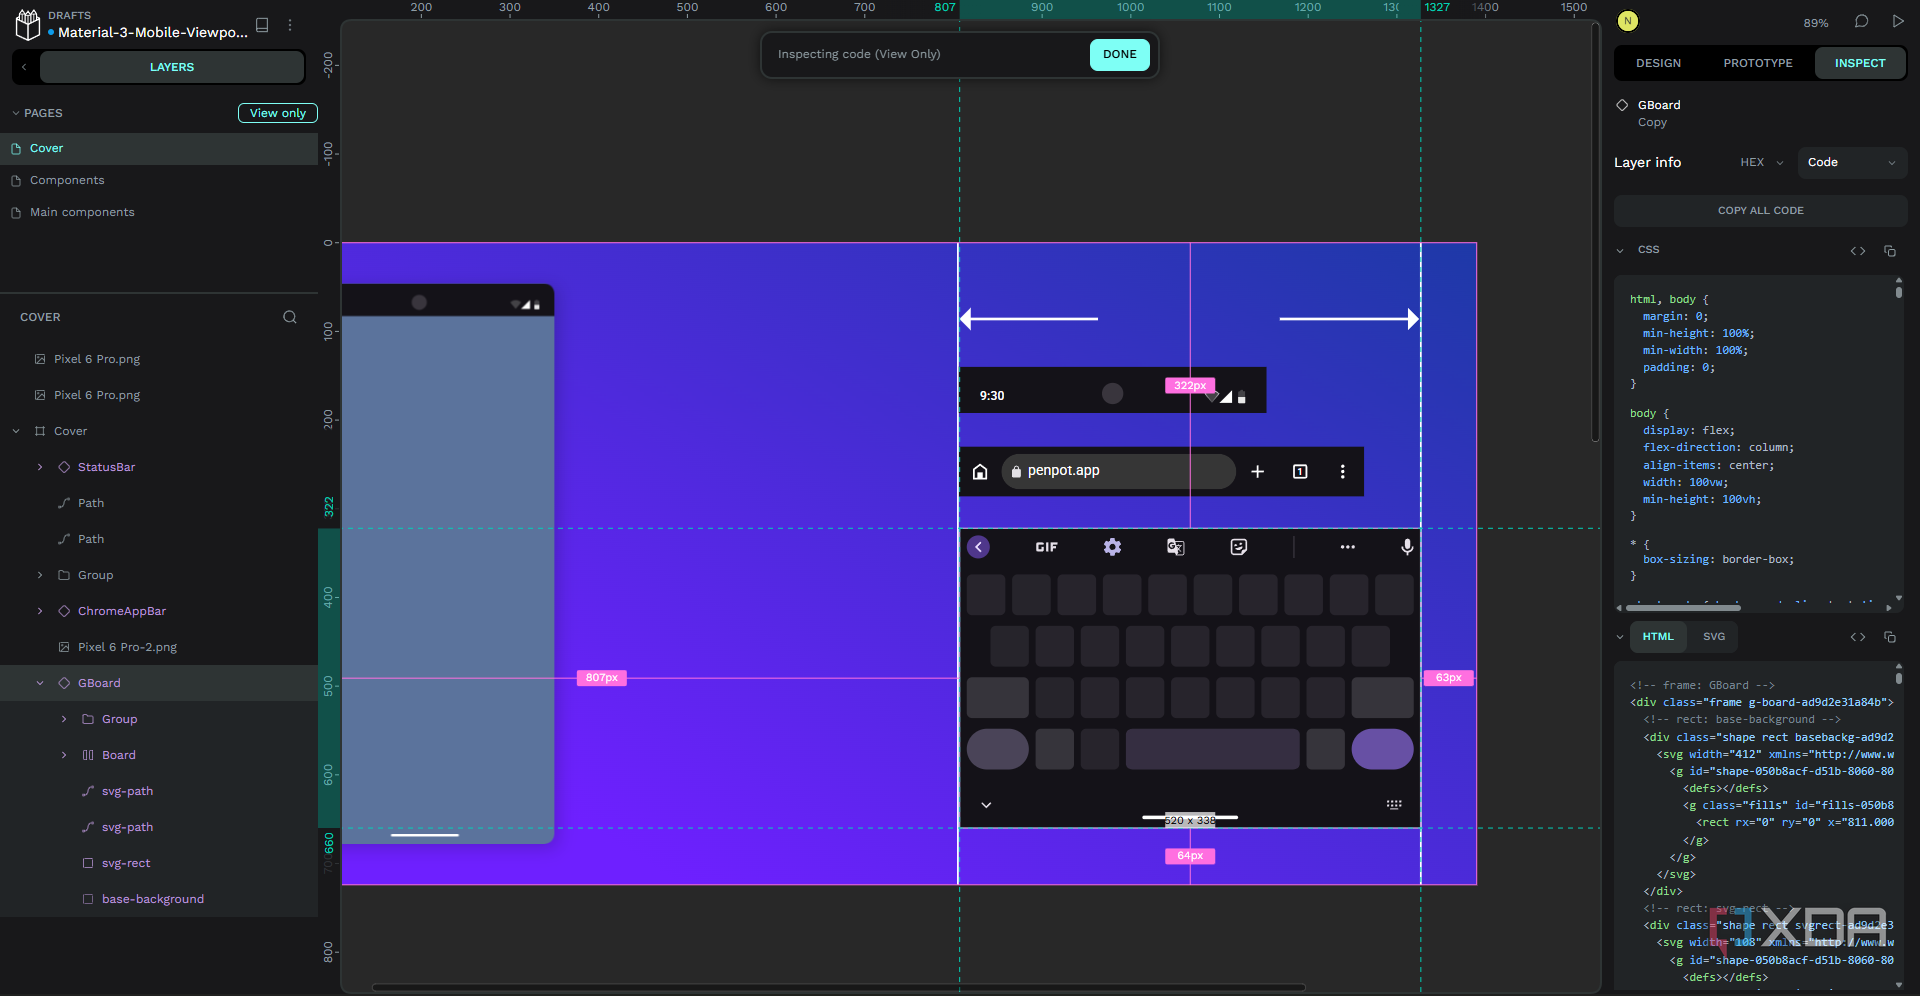Viewport: 1920px width, 996px height.
Task: Copy the CSS code to clipboard
Action: (1890, 251)
